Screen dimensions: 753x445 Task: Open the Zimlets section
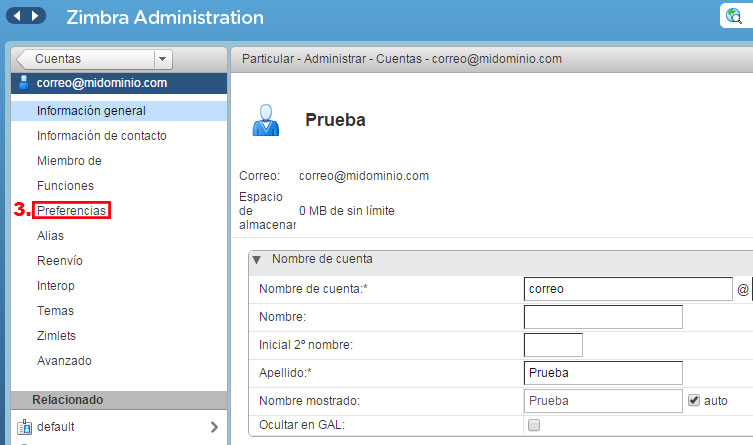[x=56, y=336]
